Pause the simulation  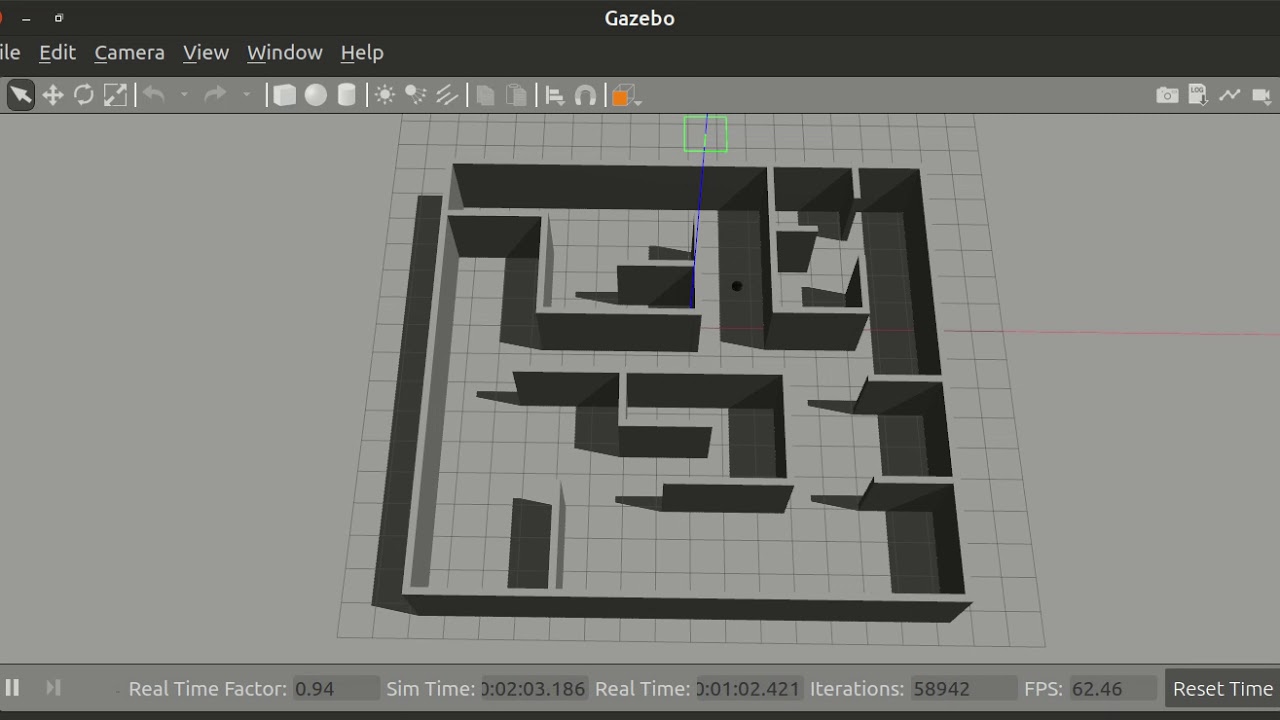coord(13,688)
